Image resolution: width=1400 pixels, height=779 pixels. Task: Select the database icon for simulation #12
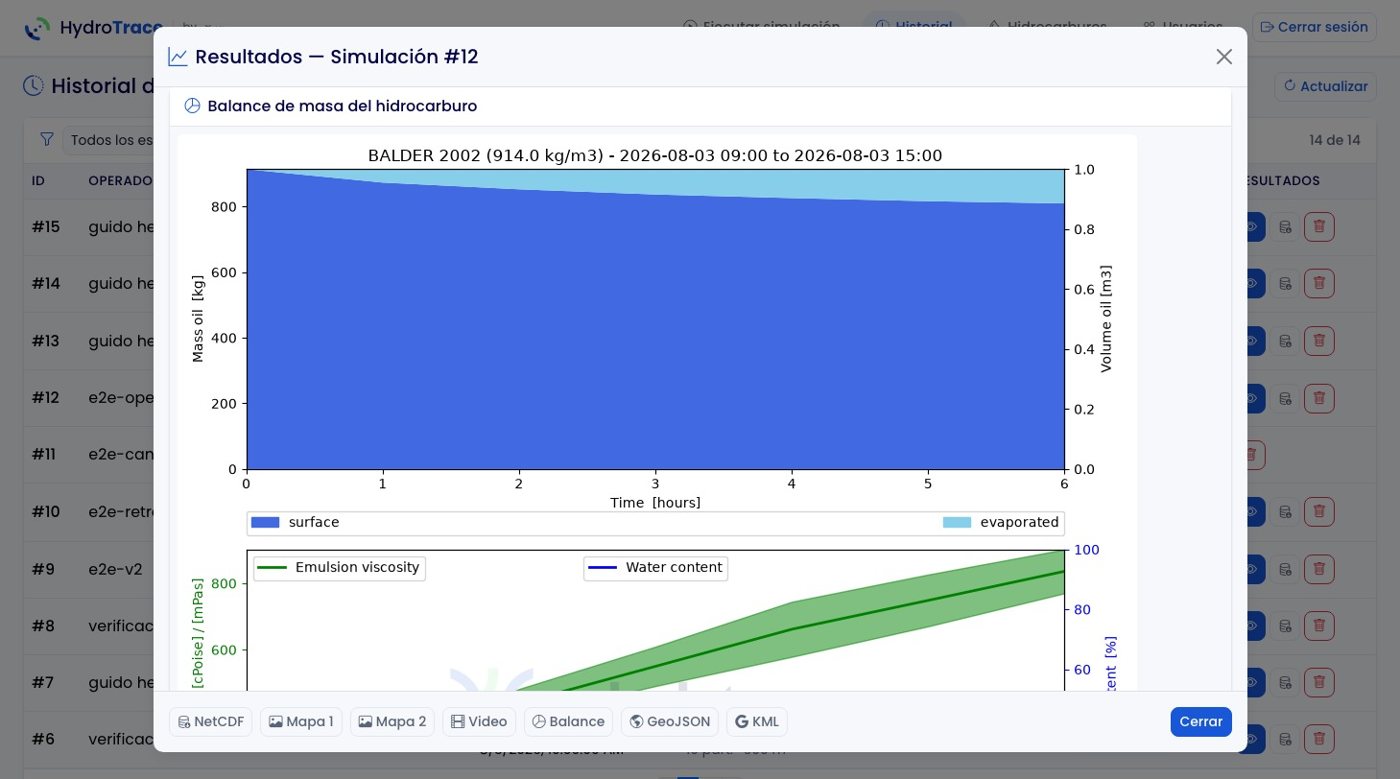click(1285, 398)
